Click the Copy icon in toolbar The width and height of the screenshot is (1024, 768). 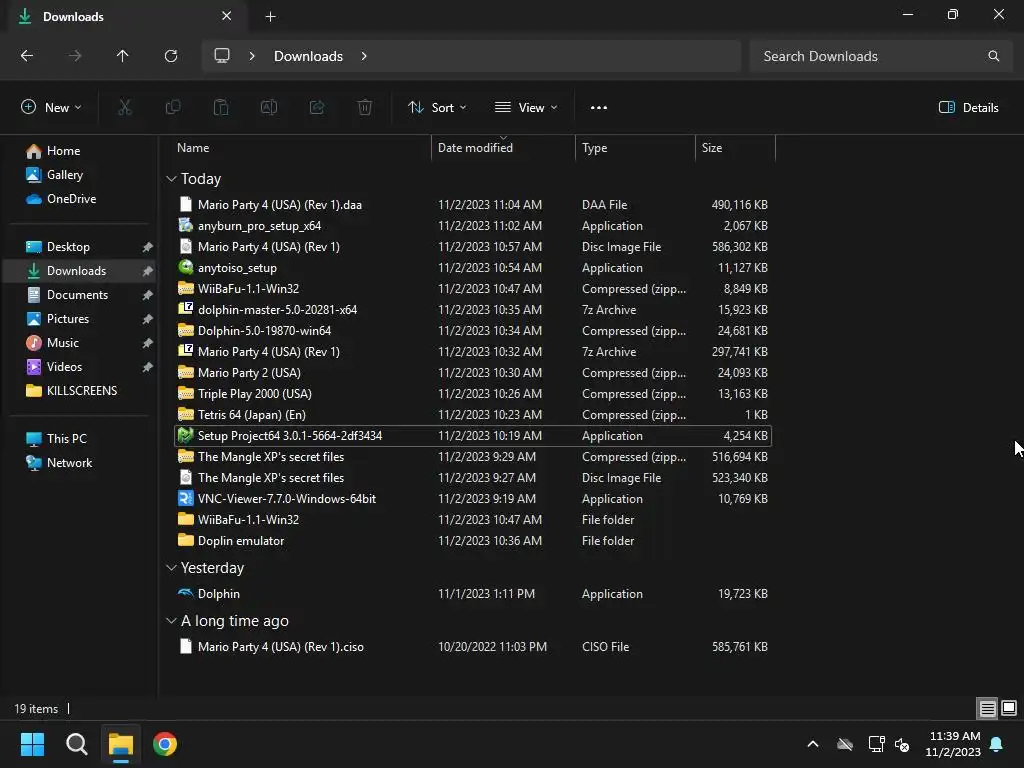point(172,107)
